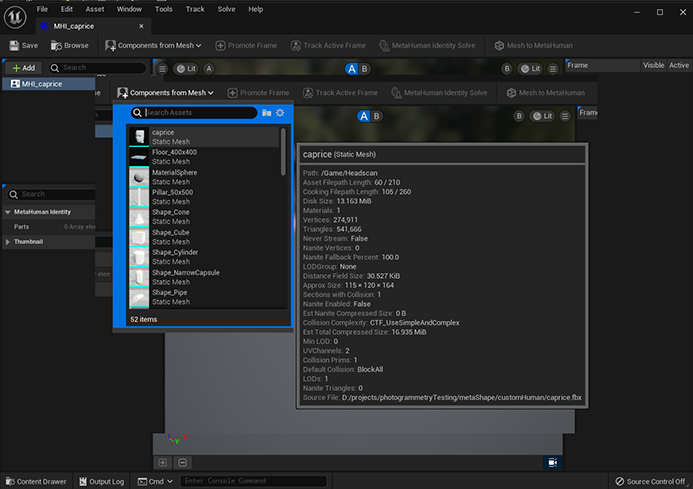693x489 pixels.
Task: Open the Components from Mesh dropdown
Action: point(155,45)
